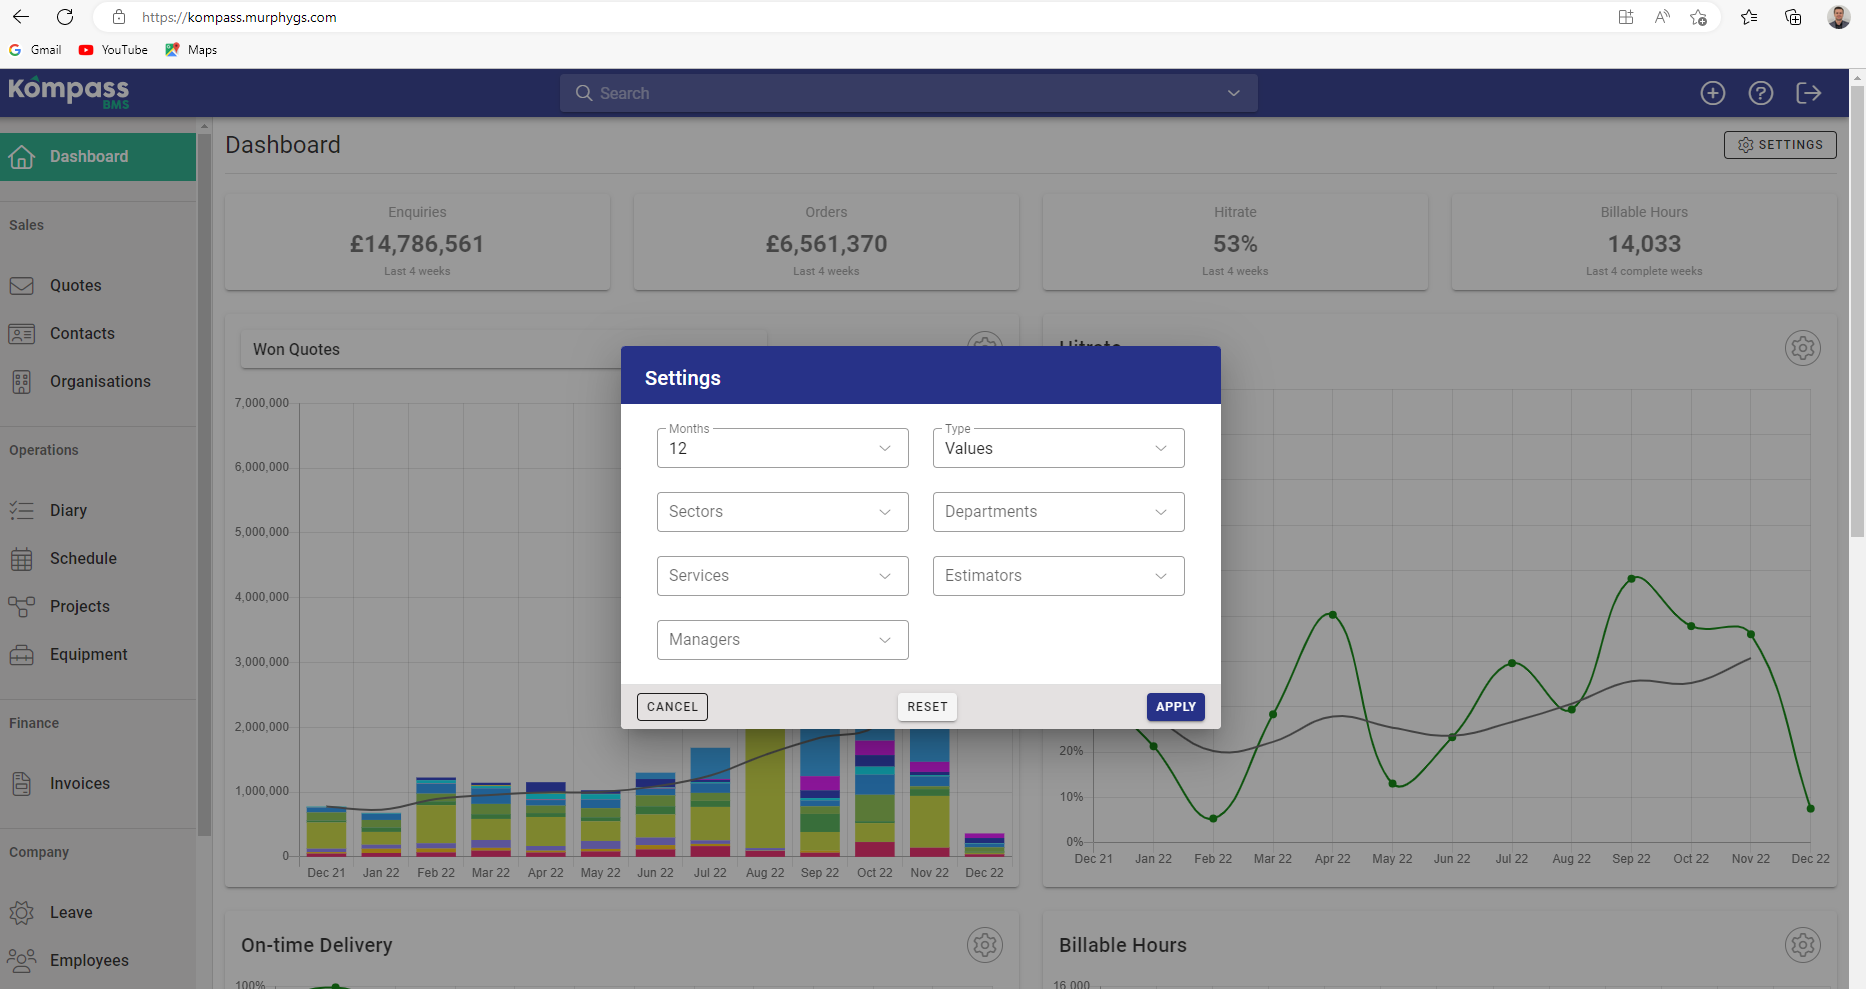1866x989 pixels.
Task: Open the Months dropdown showing 12
Action: point(783,448)
